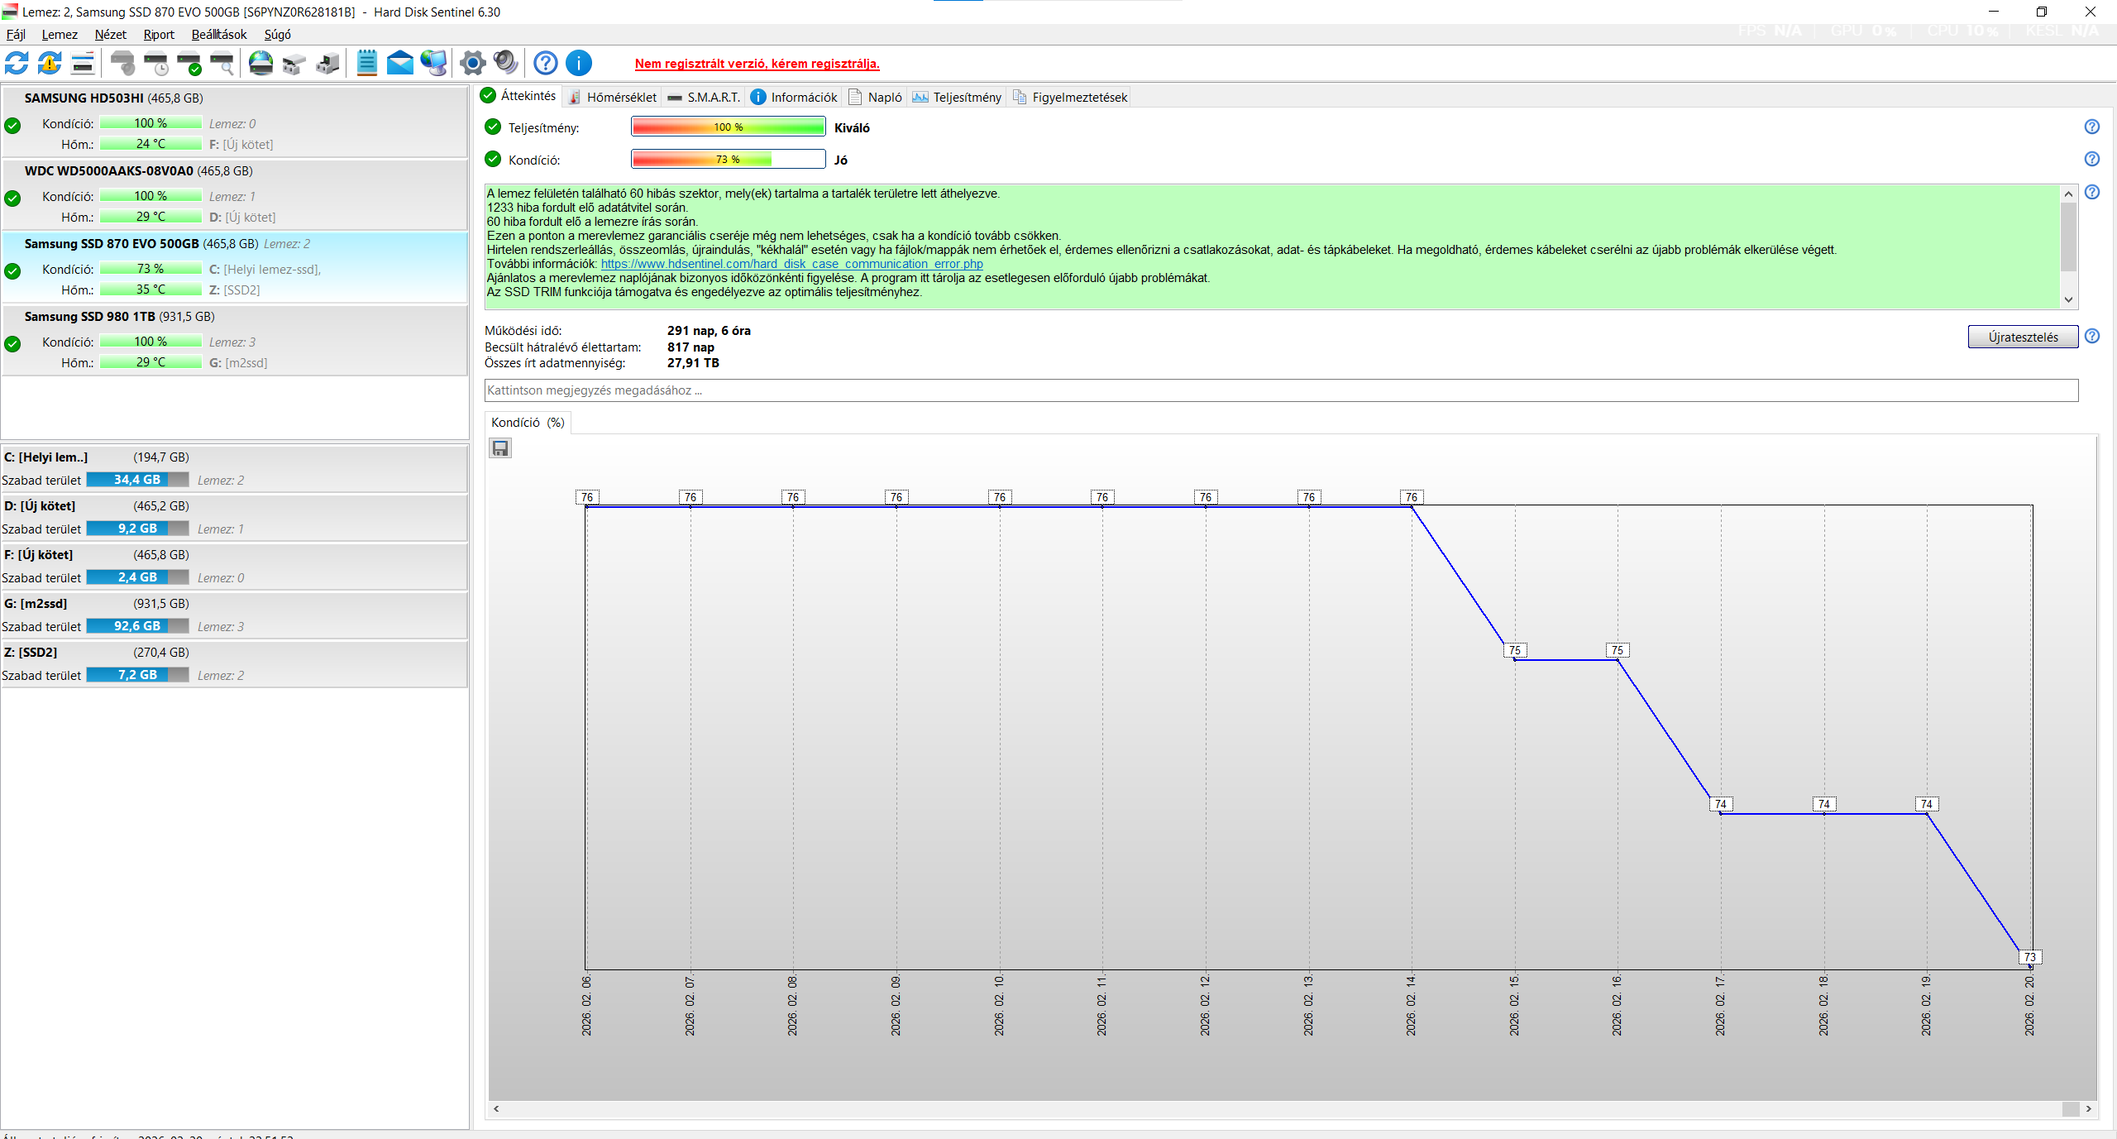The height and width of the screenshot is (1139, 2117).
Task: Click the registration warning red link
Action: (757, 63)
